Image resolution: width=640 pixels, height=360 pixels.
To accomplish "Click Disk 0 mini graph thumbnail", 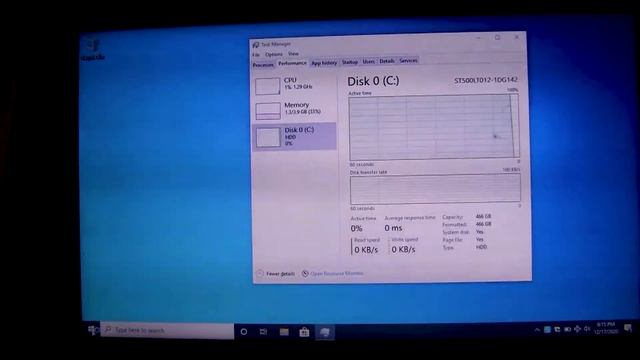I will click(269, 138).
